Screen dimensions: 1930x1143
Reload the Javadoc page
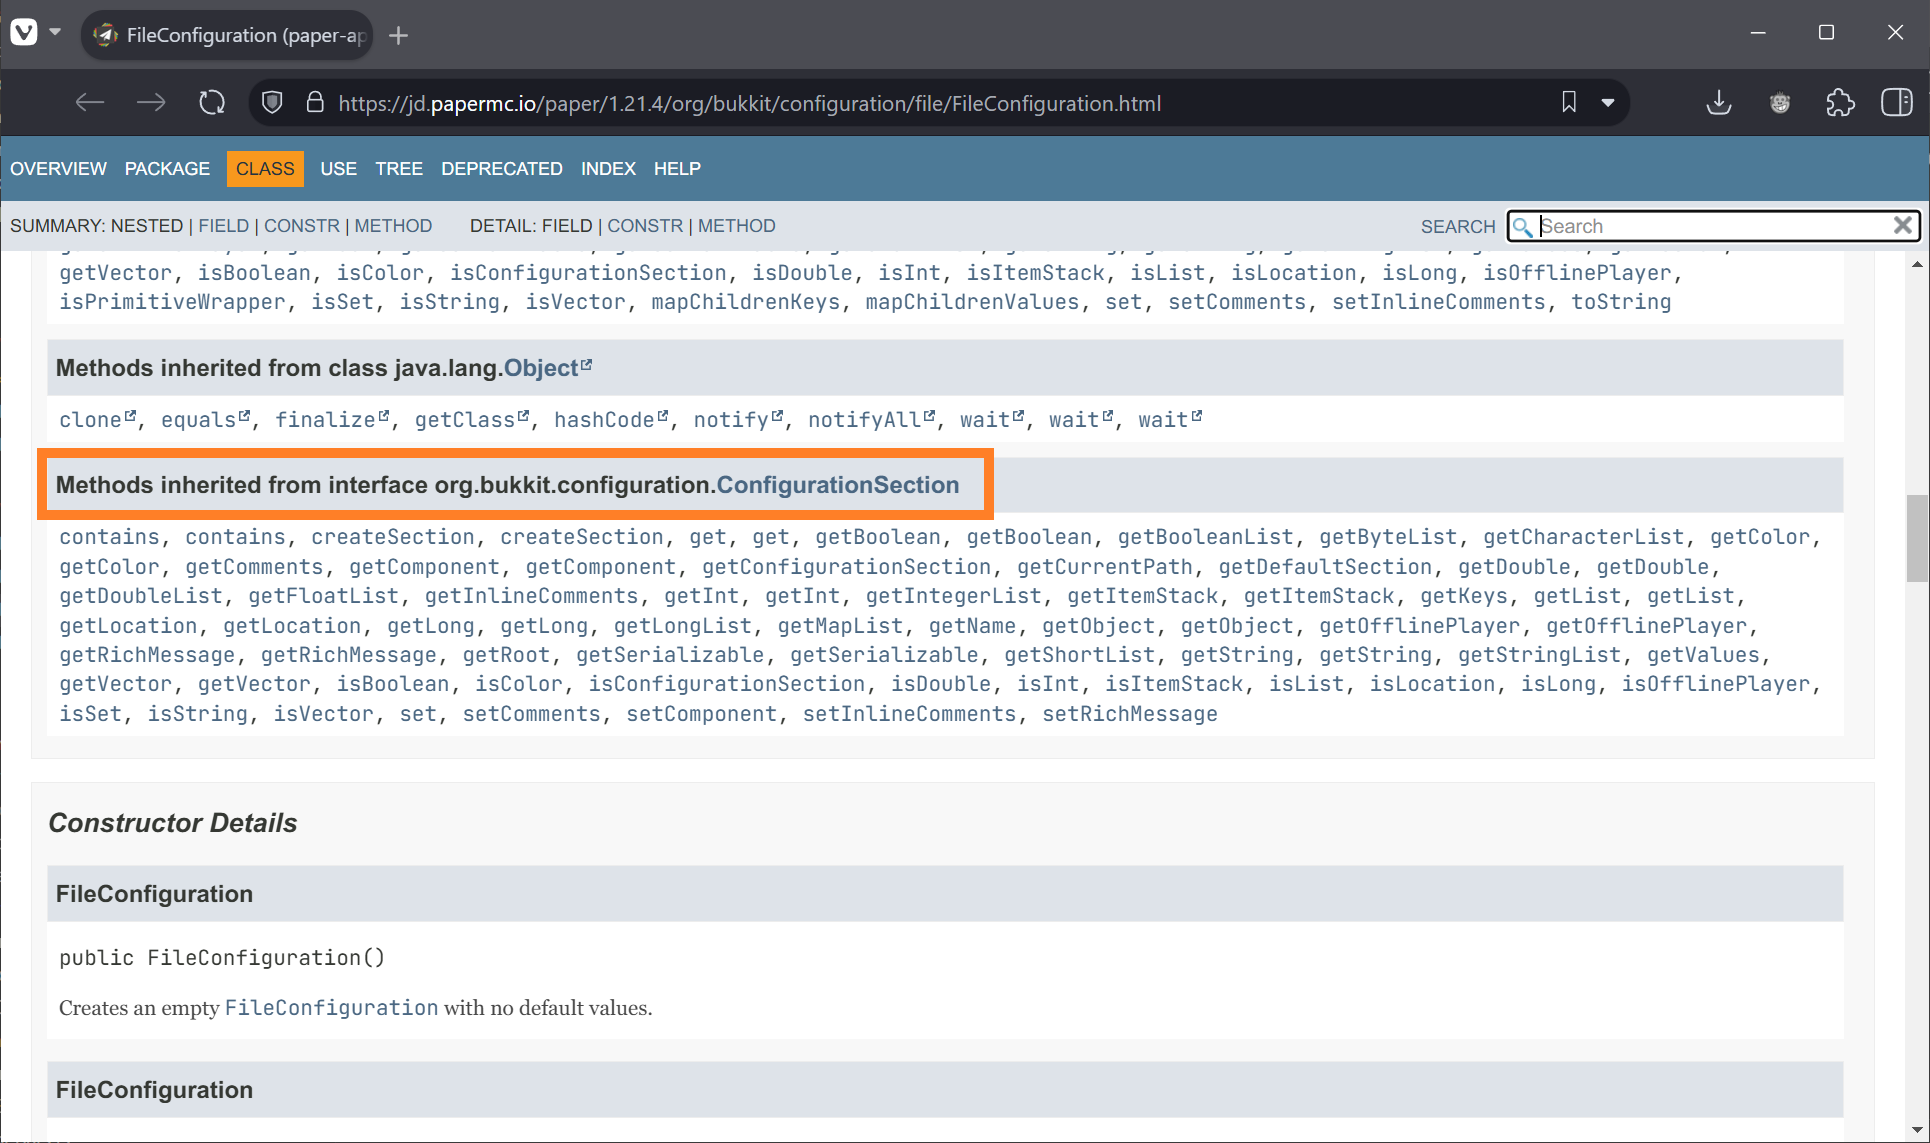point(211,102)
